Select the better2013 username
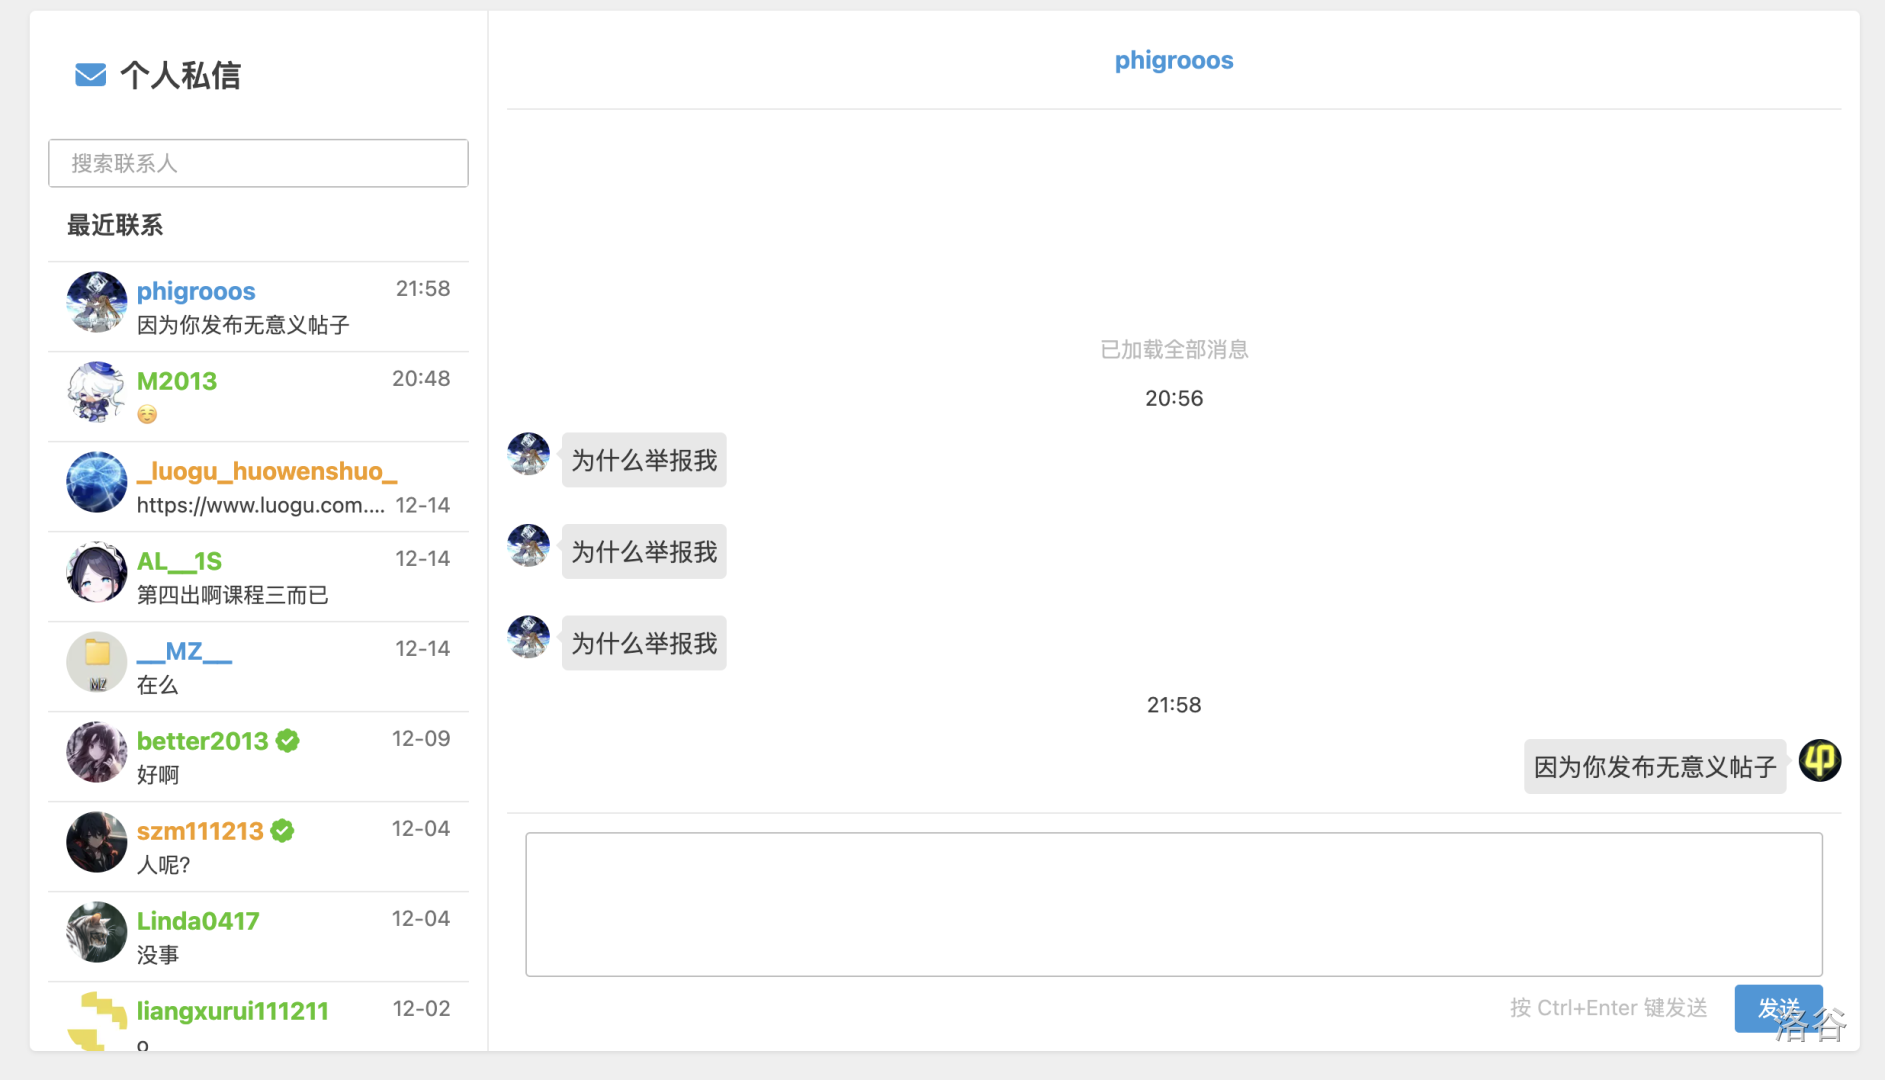1885x1080 pixels. coord(202,741)
